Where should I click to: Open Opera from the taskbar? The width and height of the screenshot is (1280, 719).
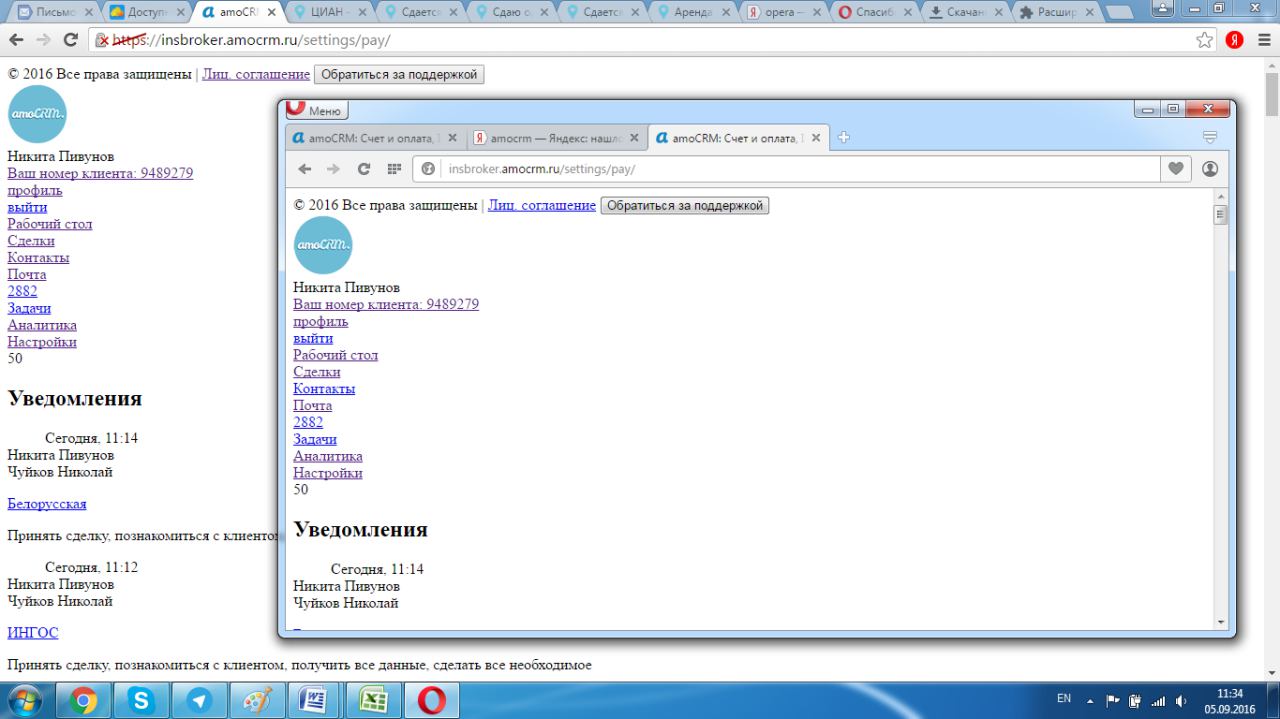431,701
